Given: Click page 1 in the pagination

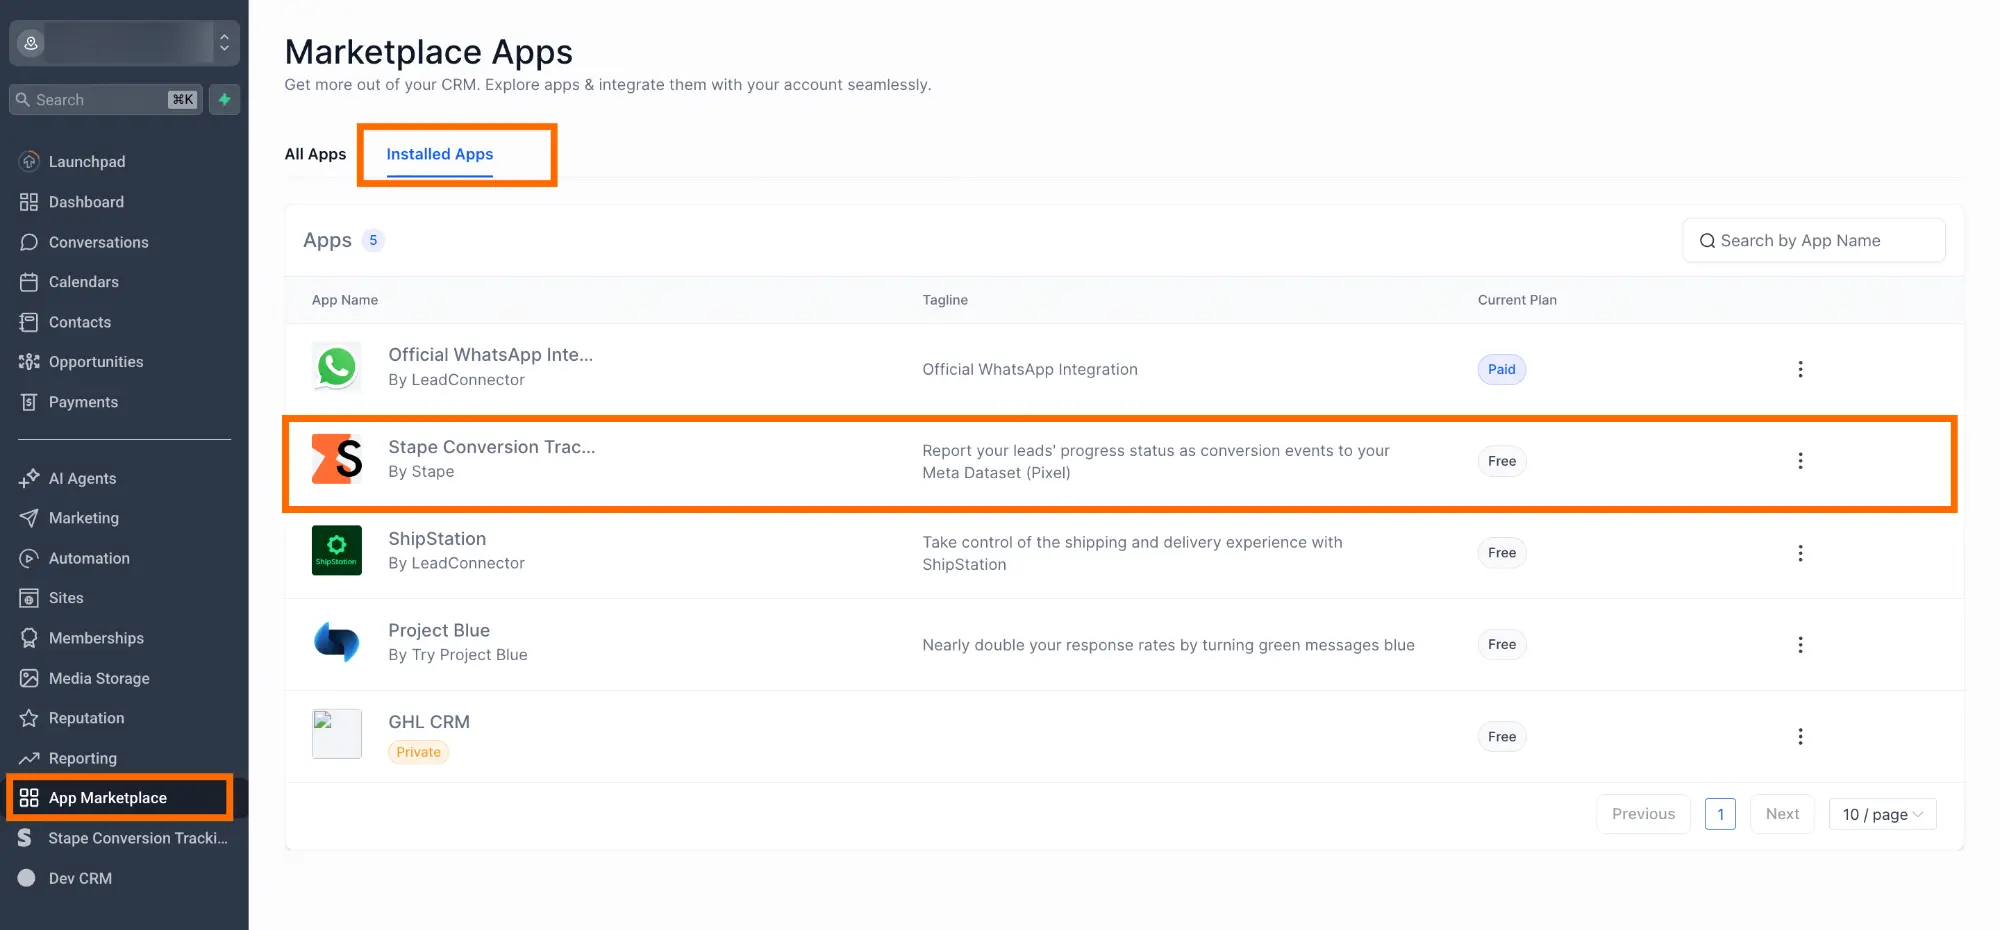Looking at the screenshot, I should 1720,813.
